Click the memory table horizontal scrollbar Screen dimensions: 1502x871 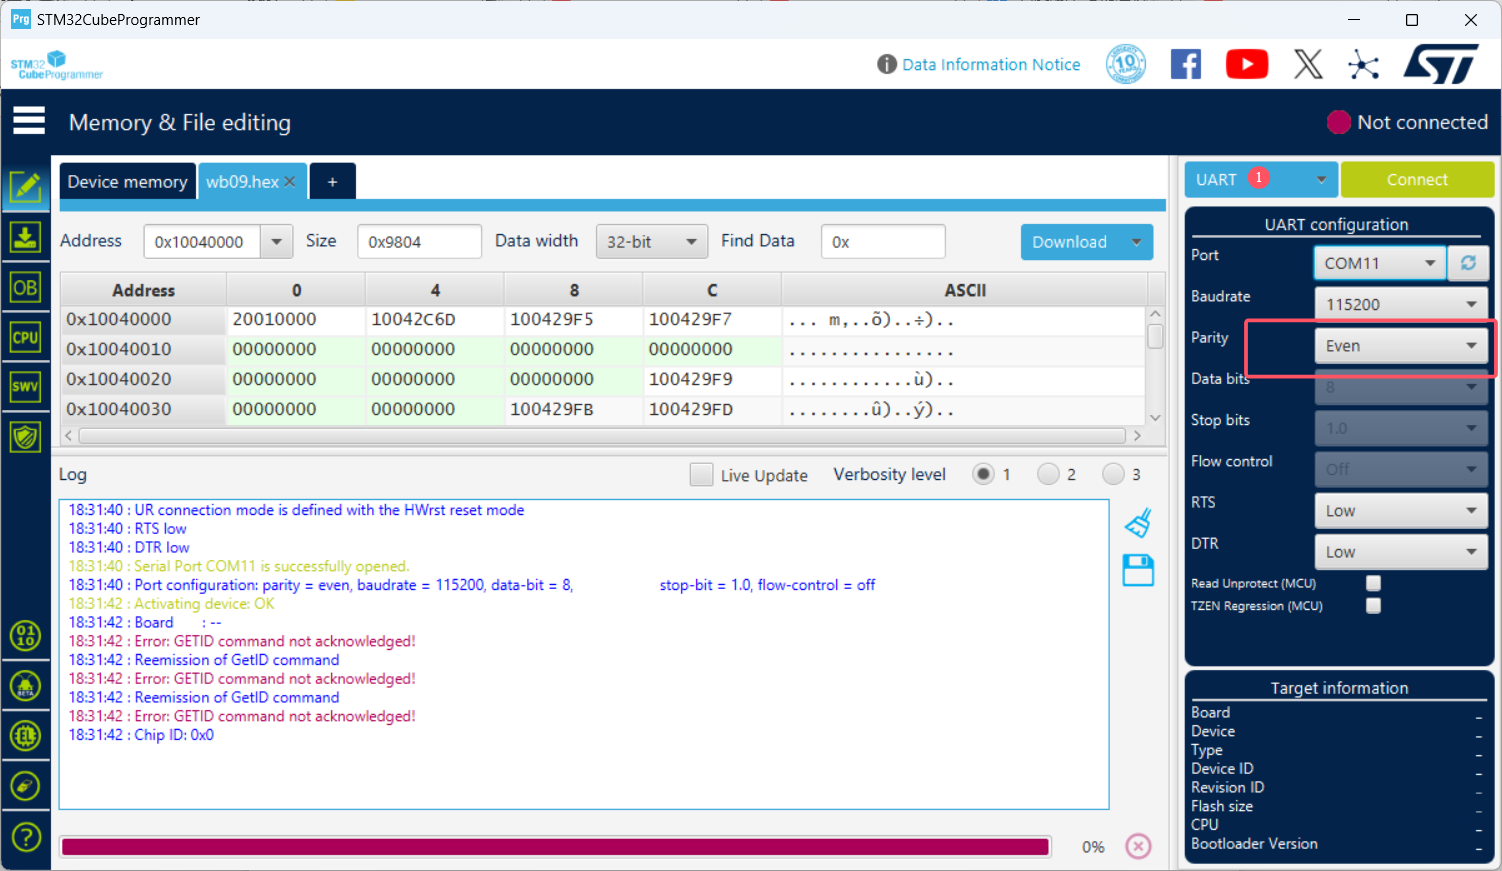(x=603, y=436)
